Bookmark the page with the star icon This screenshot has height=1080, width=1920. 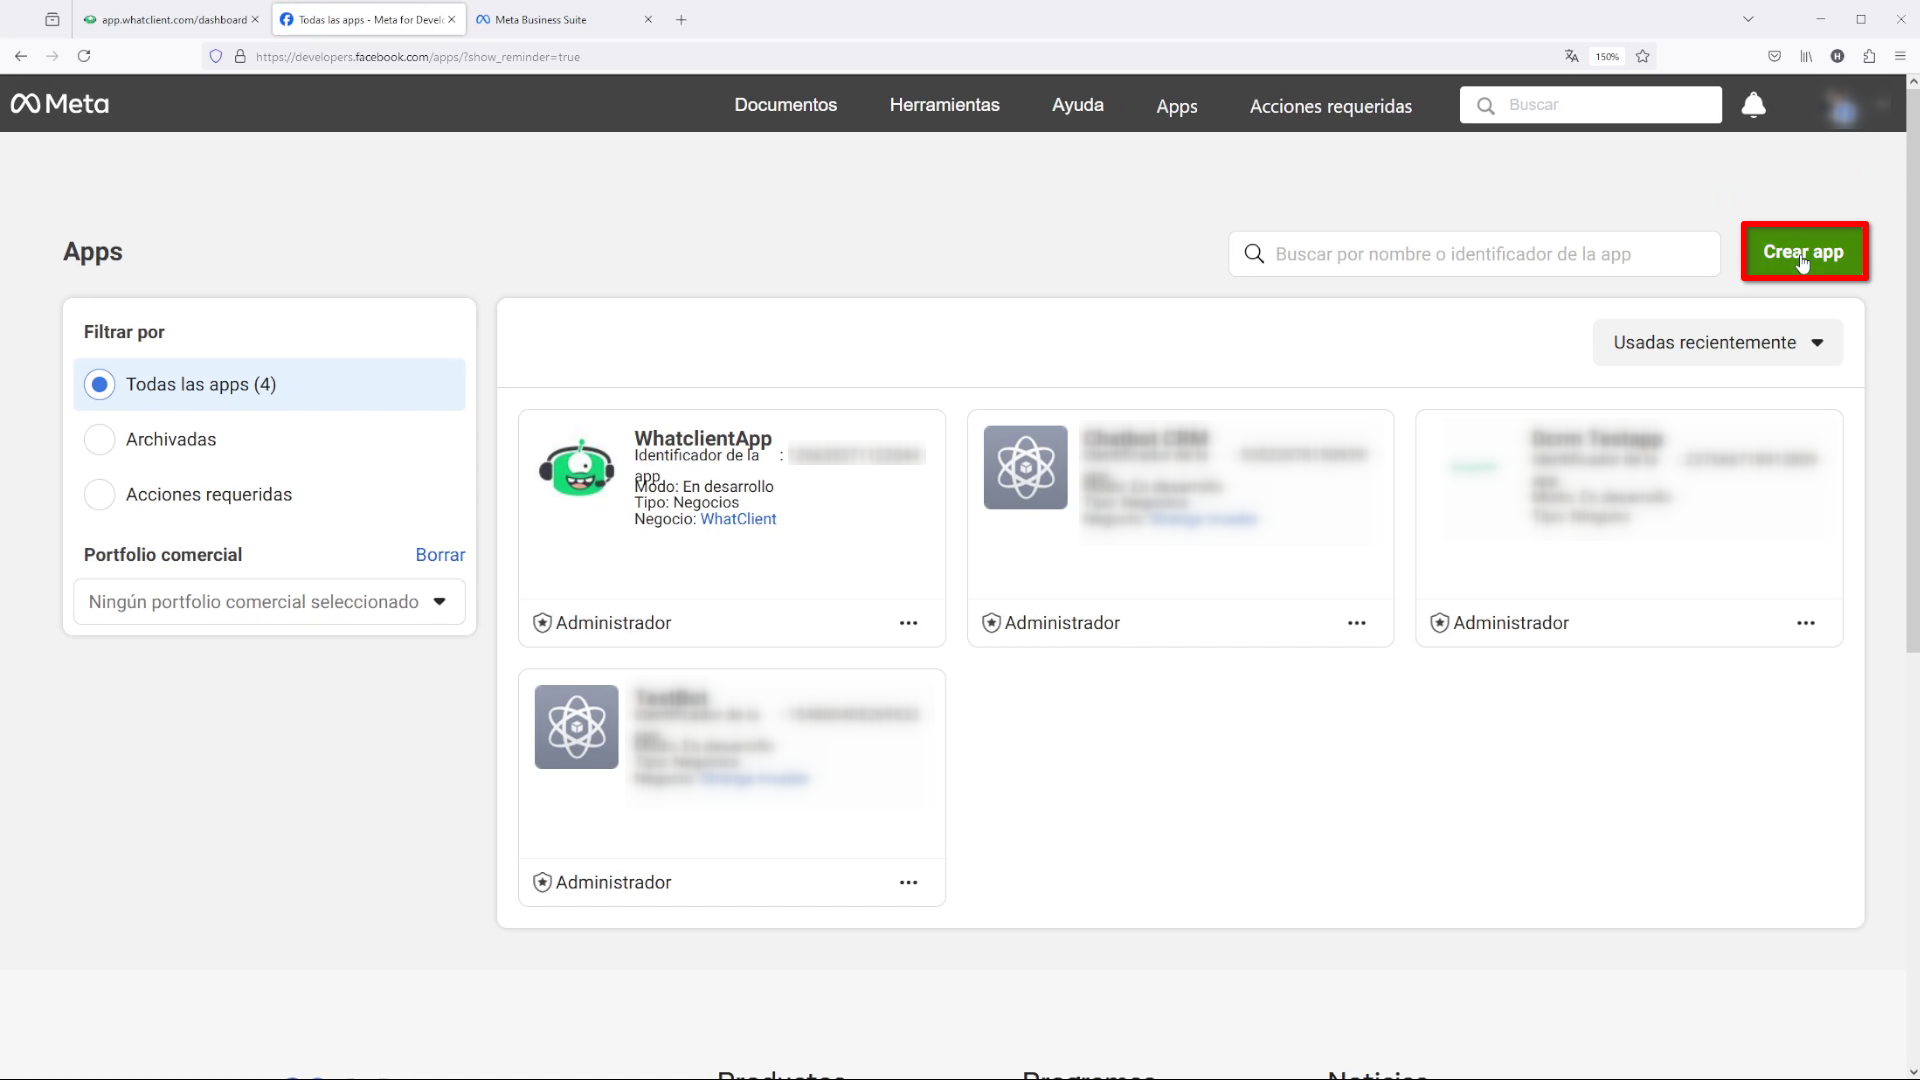pyautogui.click(x=1642, y=56)
